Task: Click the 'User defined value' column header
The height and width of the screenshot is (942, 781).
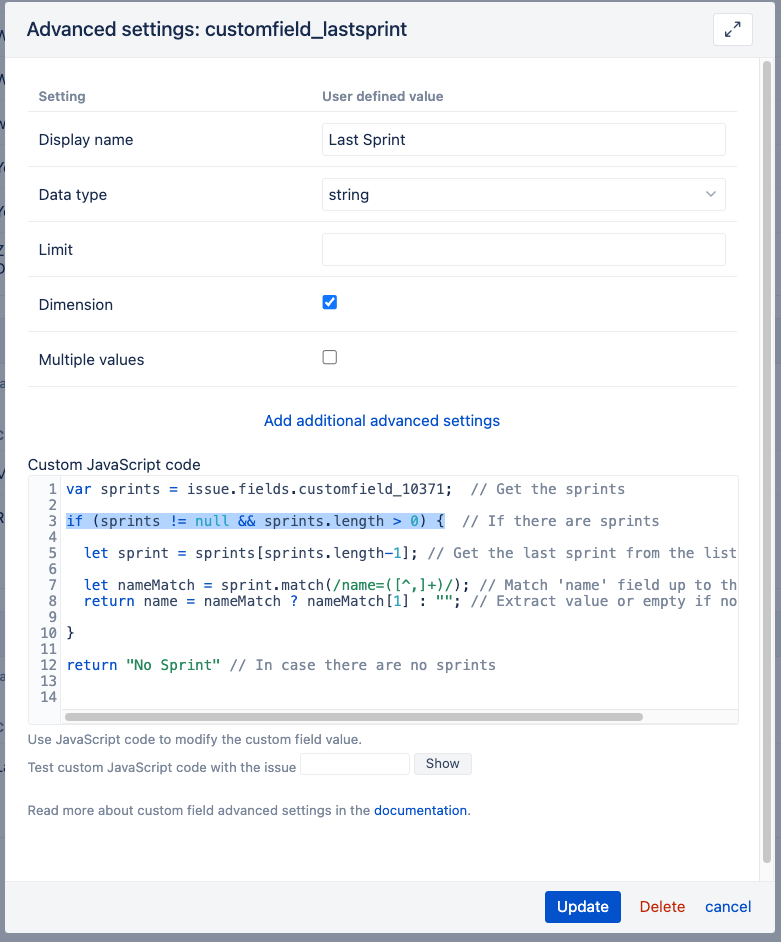Action: [383, 96]
